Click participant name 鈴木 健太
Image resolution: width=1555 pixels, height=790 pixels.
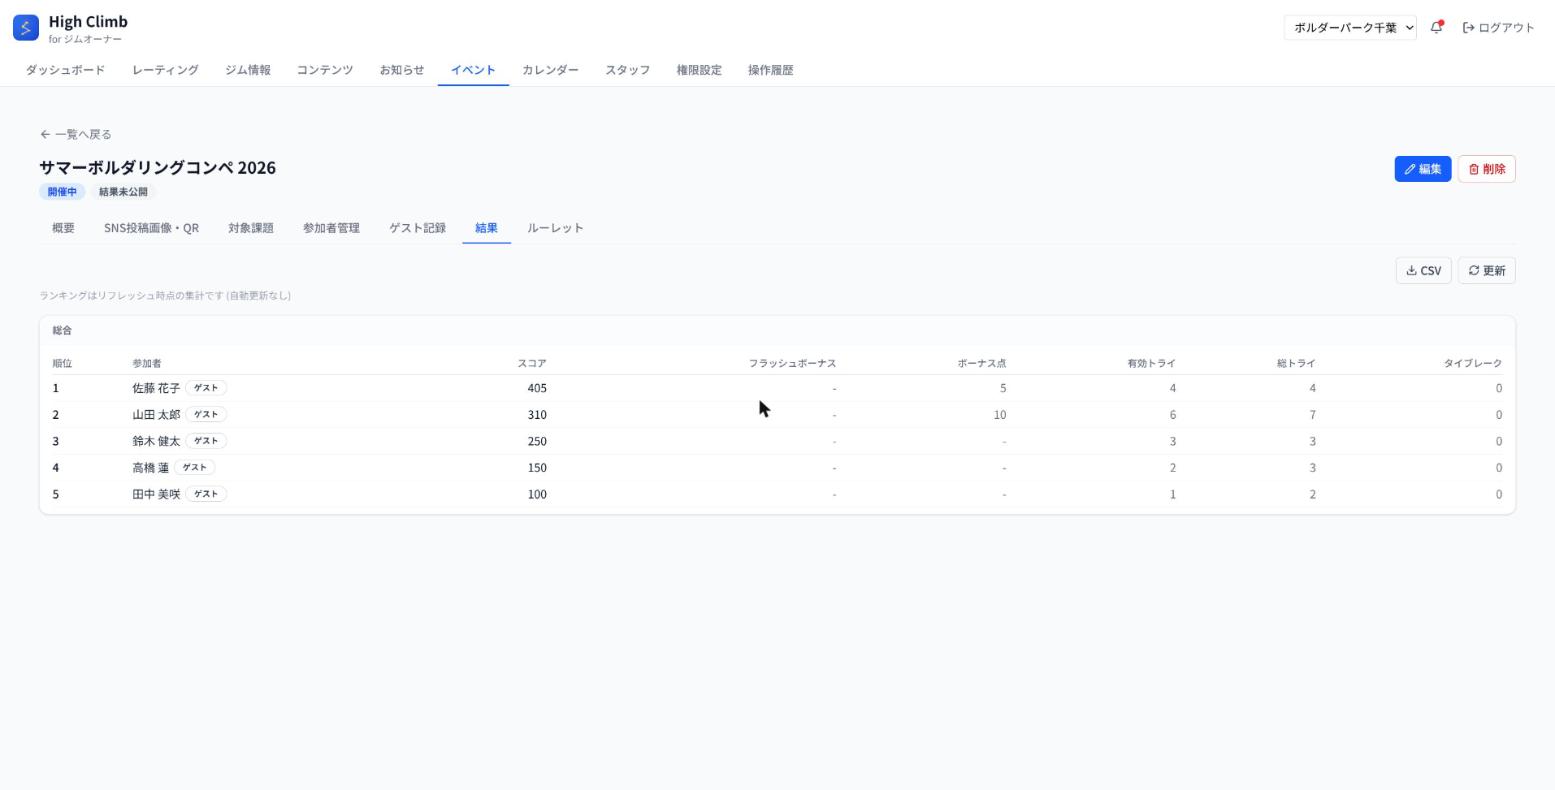coord(156,441)
